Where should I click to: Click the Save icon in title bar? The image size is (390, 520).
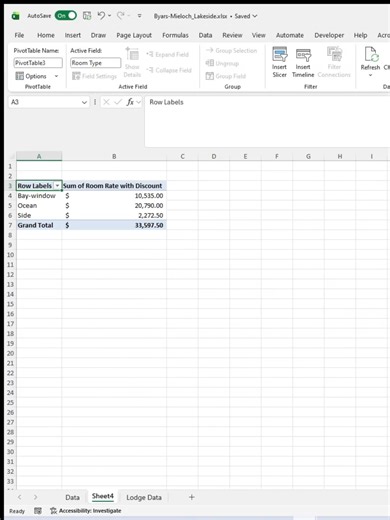[87, 16]
